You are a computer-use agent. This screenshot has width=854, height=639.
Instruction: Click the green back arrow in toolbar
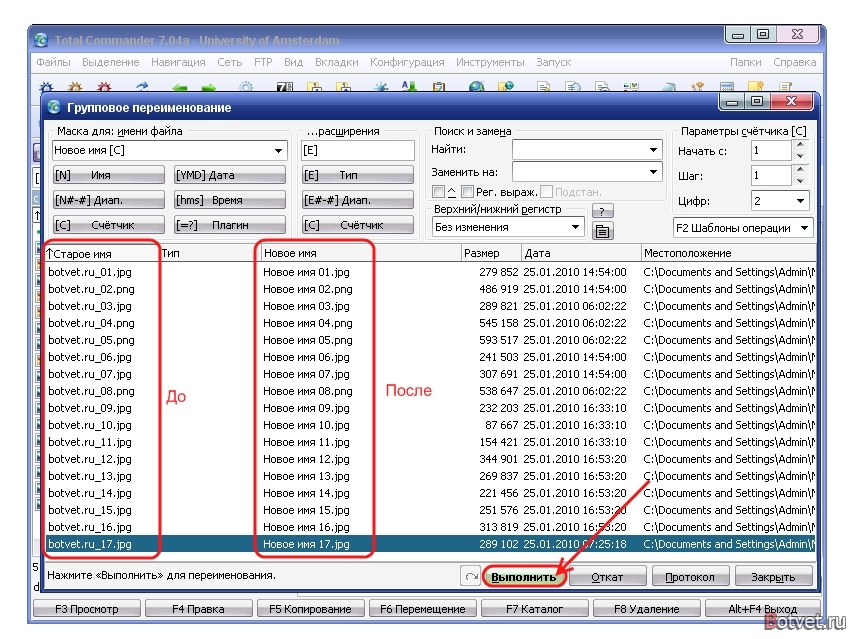point(180,87)
